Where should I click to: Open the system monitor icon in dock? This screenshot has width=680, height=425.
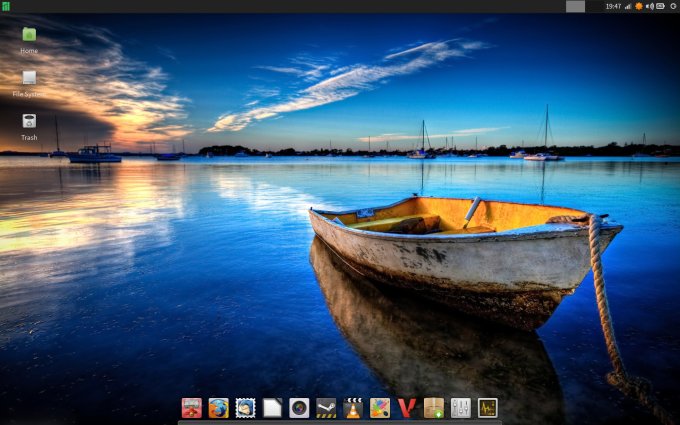(487, 408)
